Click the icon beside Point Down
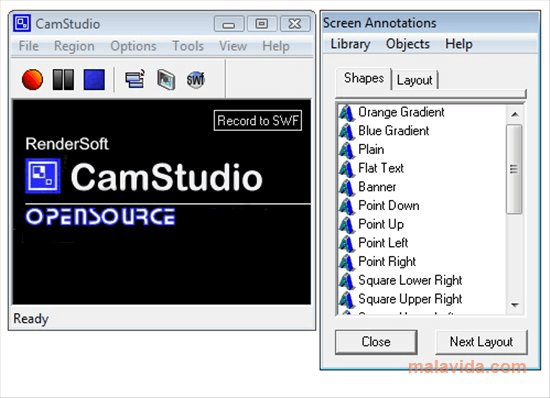The width and height of the screenshot is (550, 398). (x=347, y=206)
